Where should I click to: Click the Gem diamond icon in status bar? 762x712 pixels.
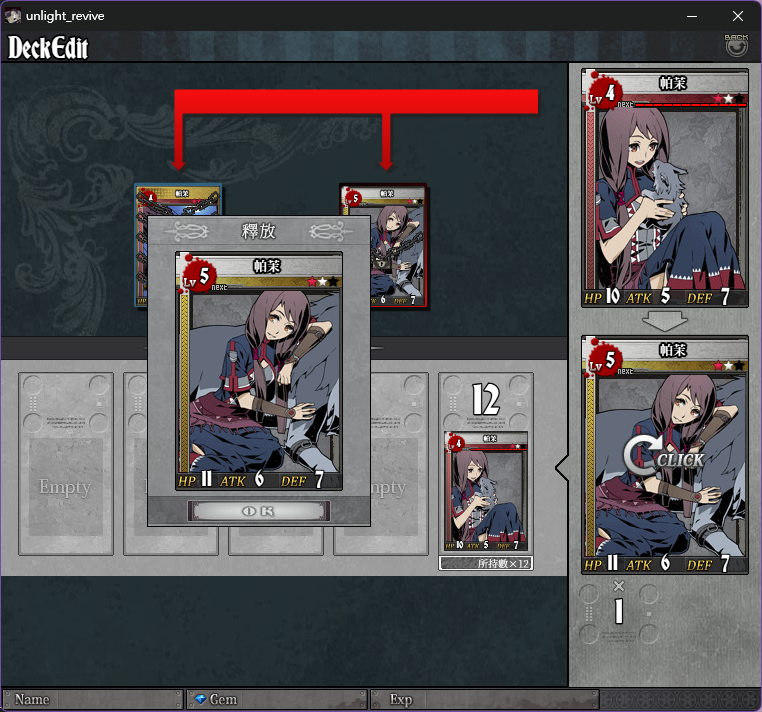click(x=200, y=699)
